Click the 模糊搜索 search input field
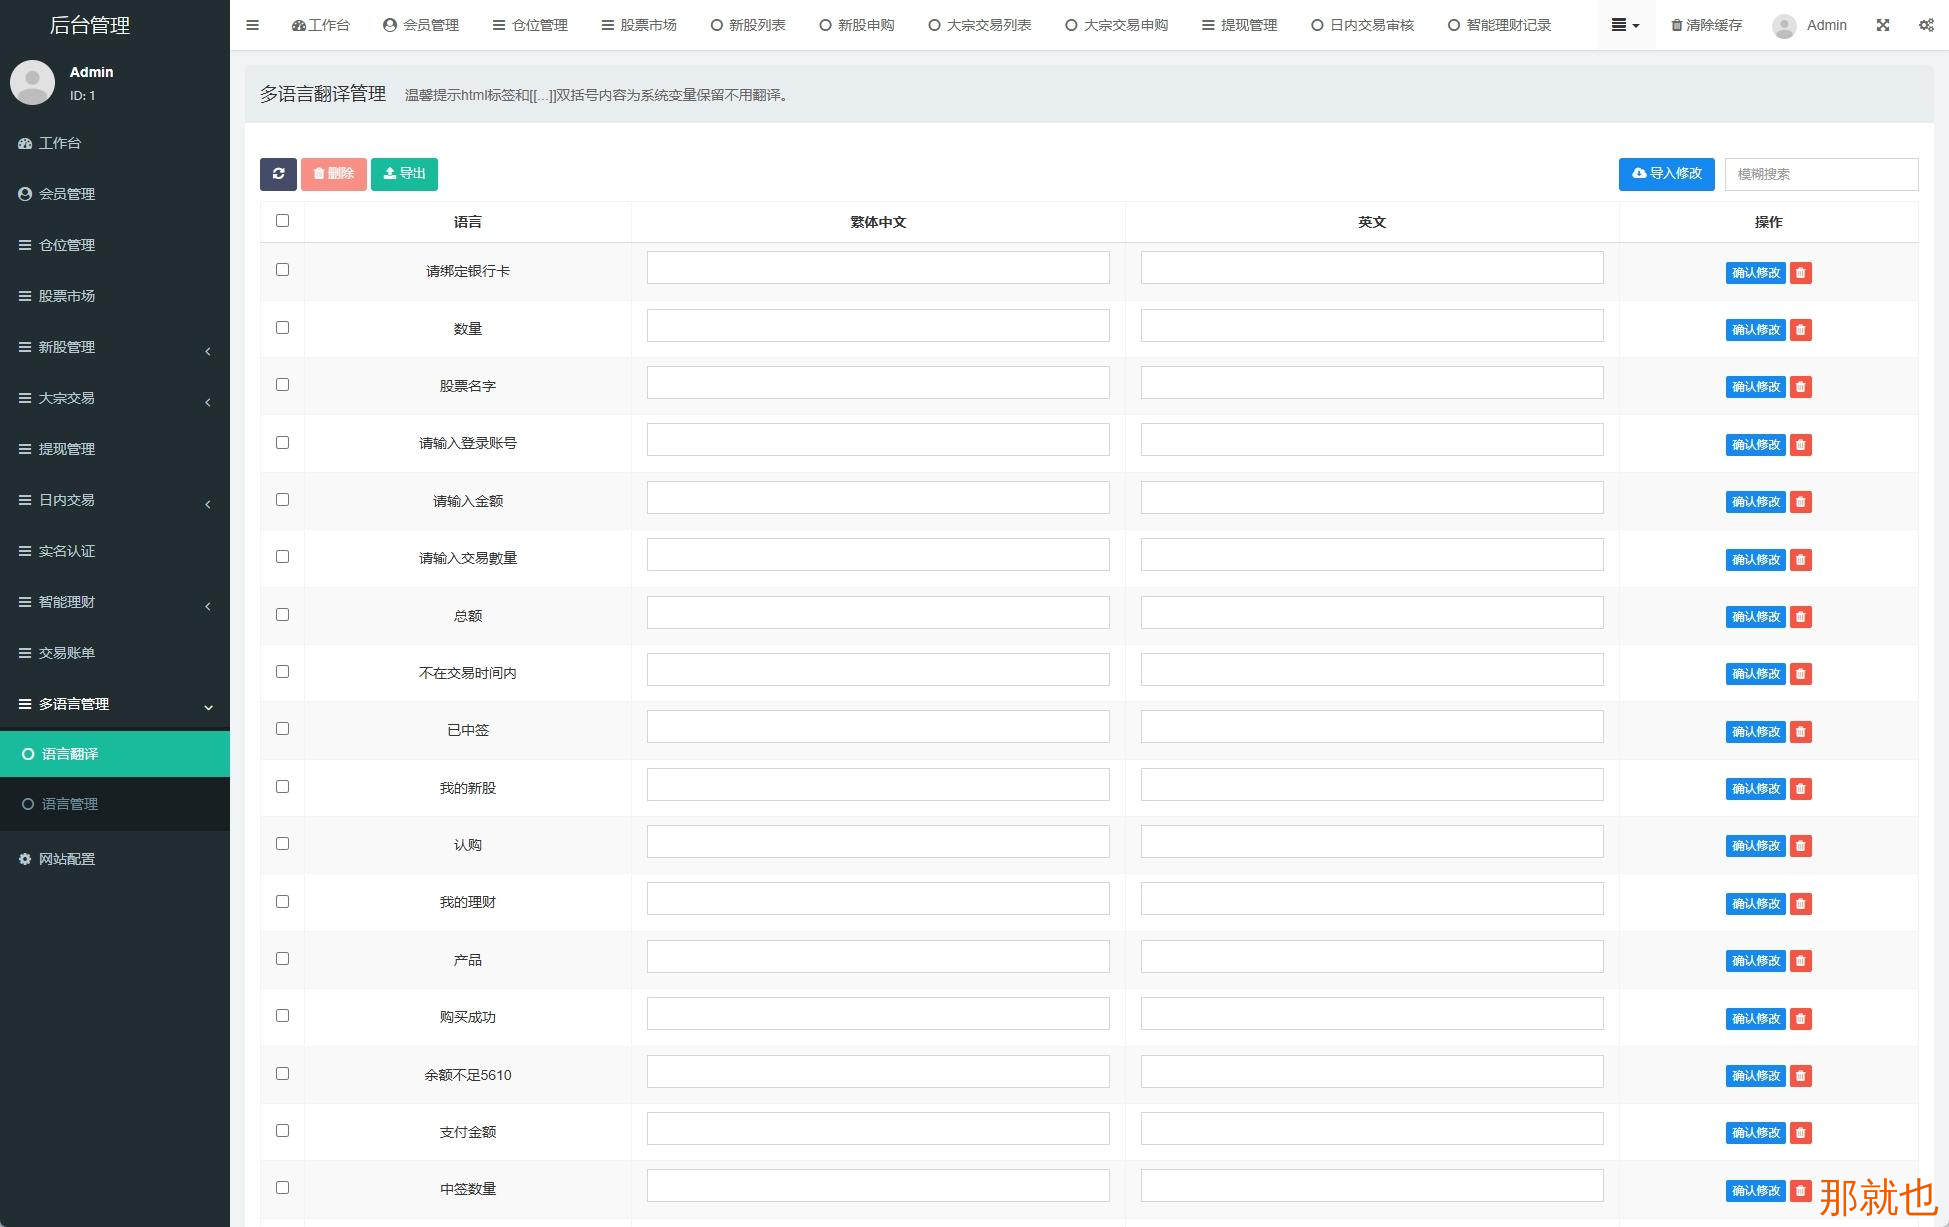The width and height of the screenshot is (1949, 1227). [x=1821, y=174]
